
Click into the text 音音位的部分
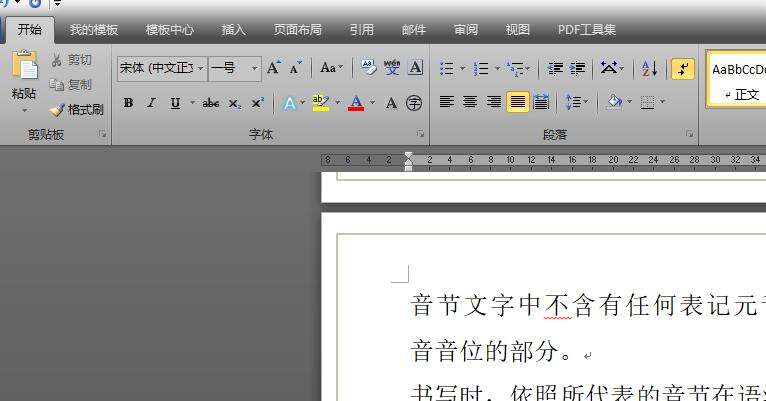pyautogui.click(x=484, y=351)
